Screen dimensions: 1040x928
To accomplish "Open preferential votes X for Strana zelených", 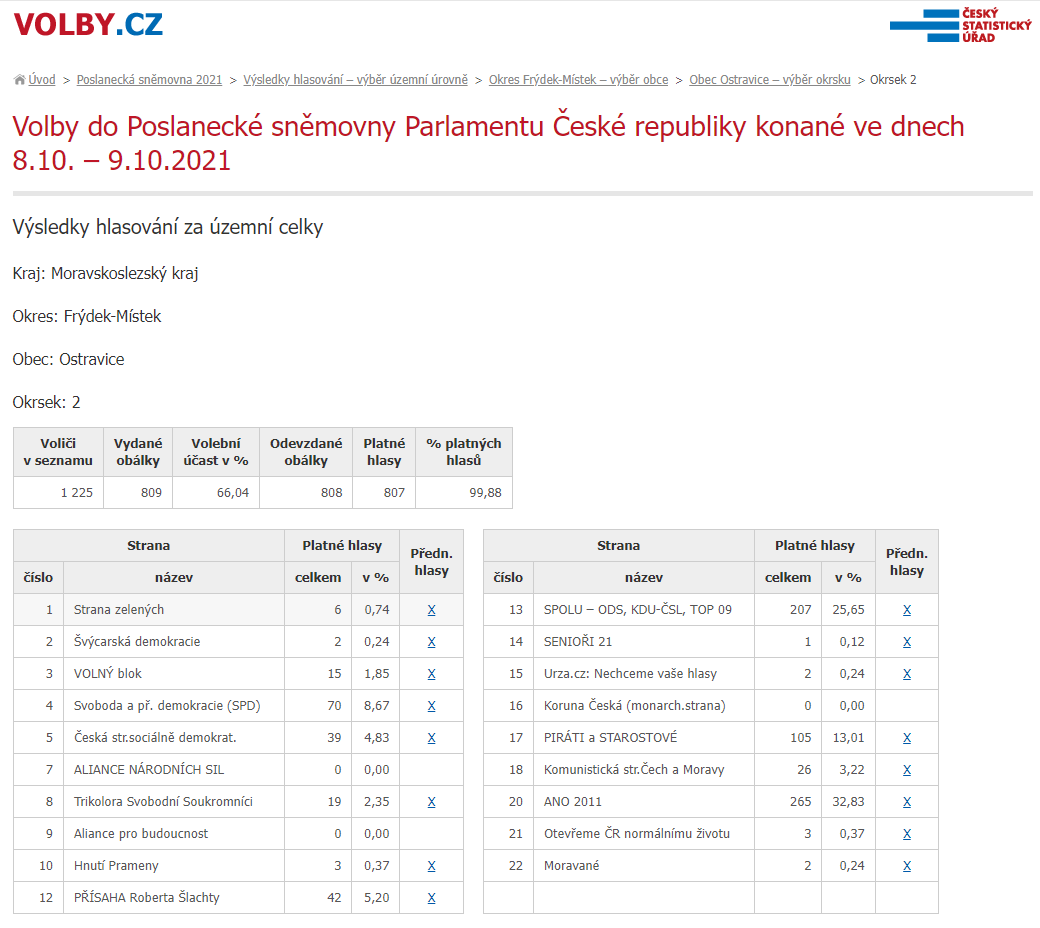I will pos(431,610).
